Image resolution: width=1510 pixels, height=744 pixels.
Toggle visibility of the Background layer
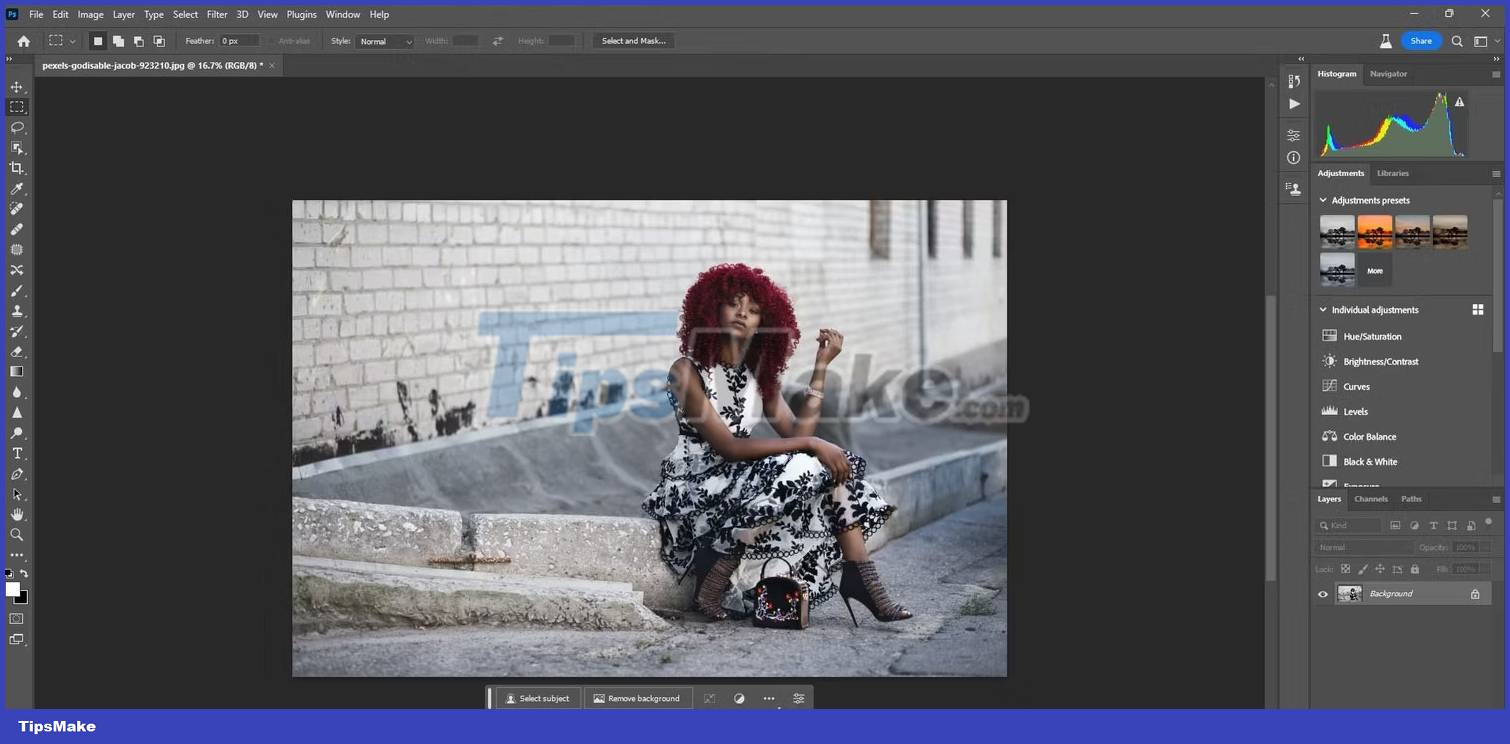click(x=1323, y=593)
